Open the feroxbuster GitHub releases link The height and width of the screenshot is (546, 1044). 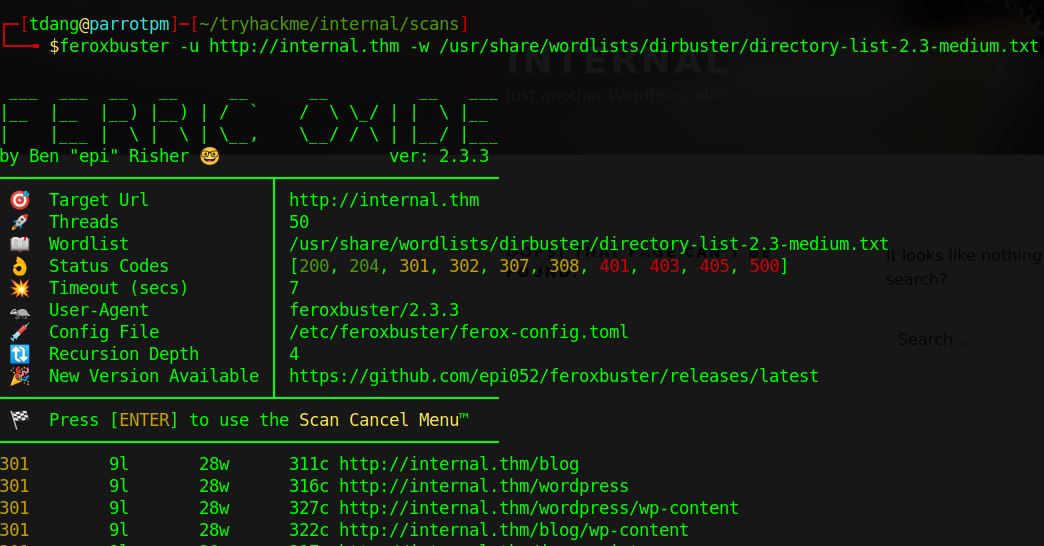tap(553, 376)
